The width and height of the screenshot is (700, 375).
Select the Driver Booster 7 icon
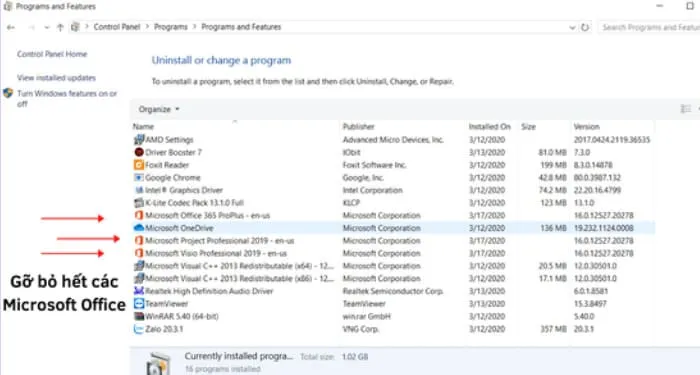coord(139,152)
